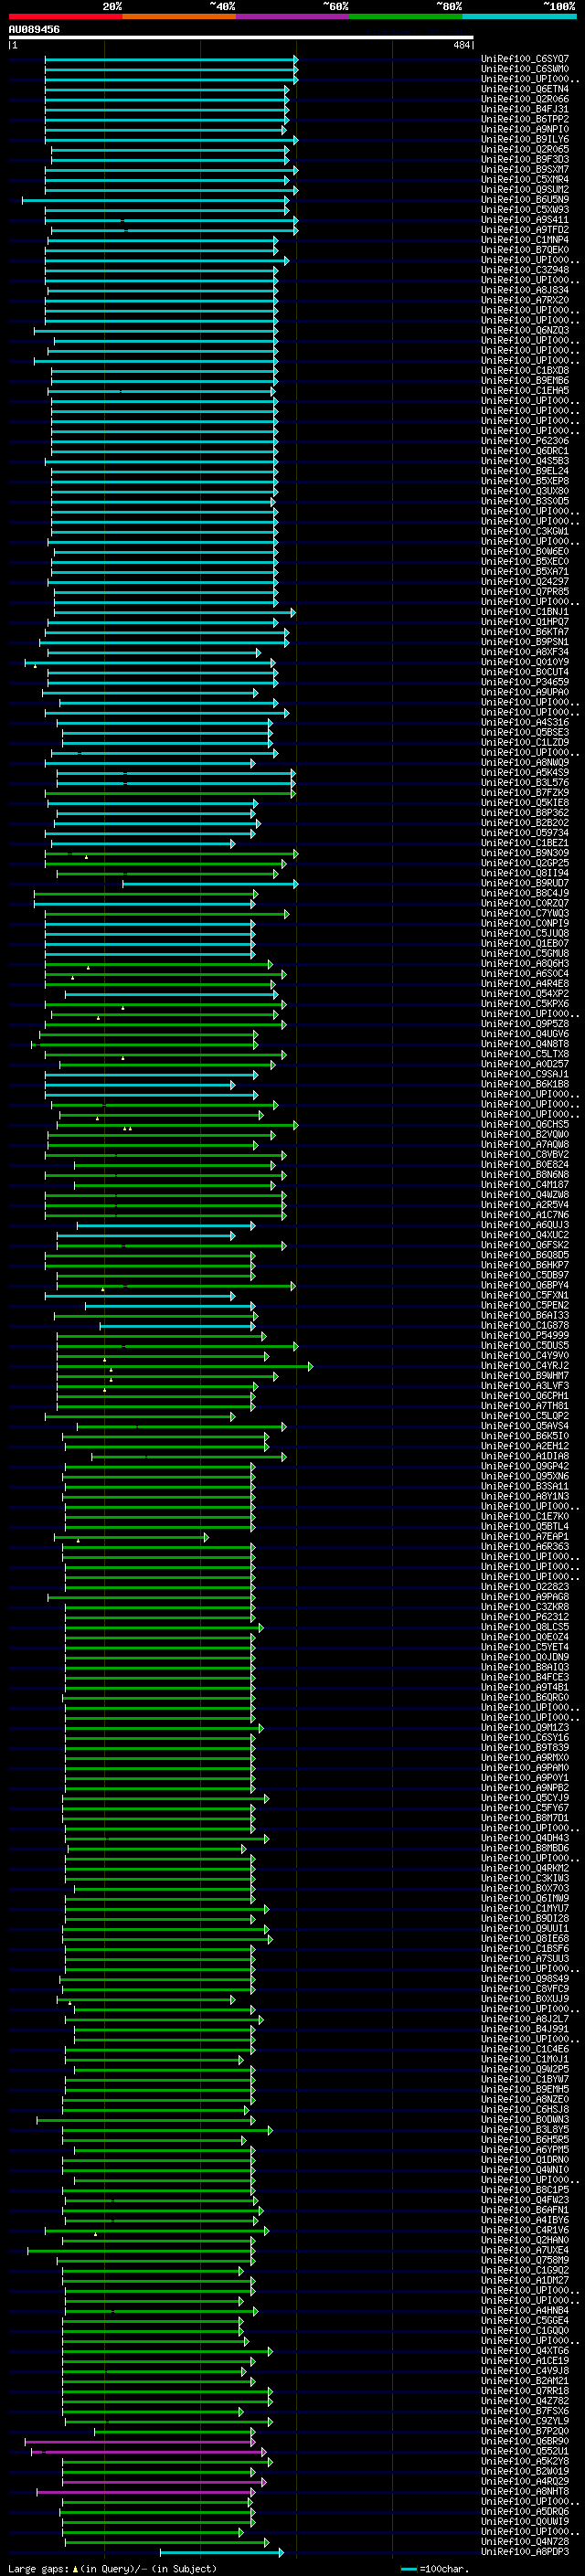The height and width of the screenshot is (2576, 585).
Task: Click hit label UniRef100_C1MNP4
Action: pyautogui.click(x=525, y=240)
